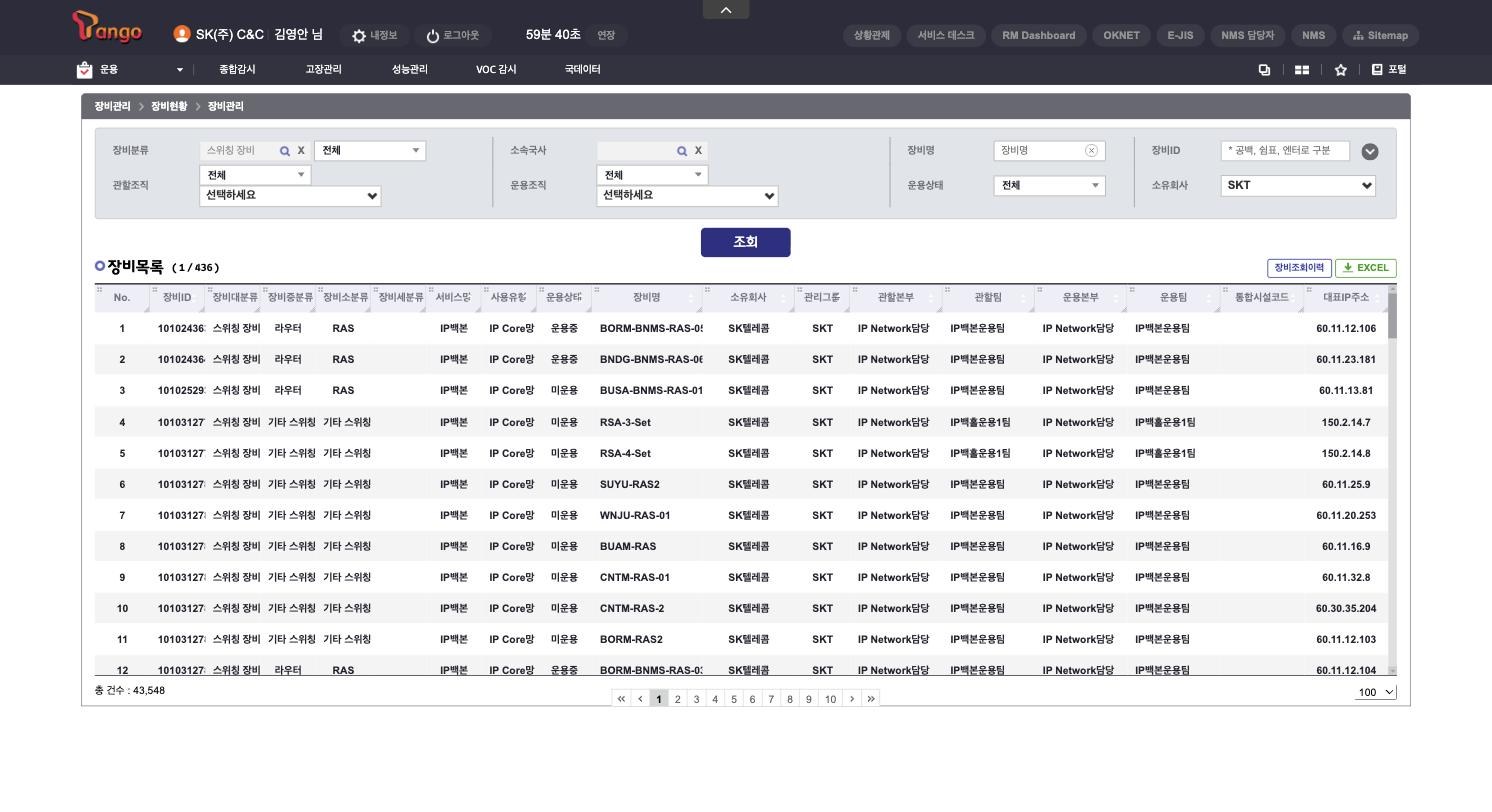The width and height of the screenshot is (1492, 812).
Task: Export list with EXCEL button
Action: click(1366, 268)
